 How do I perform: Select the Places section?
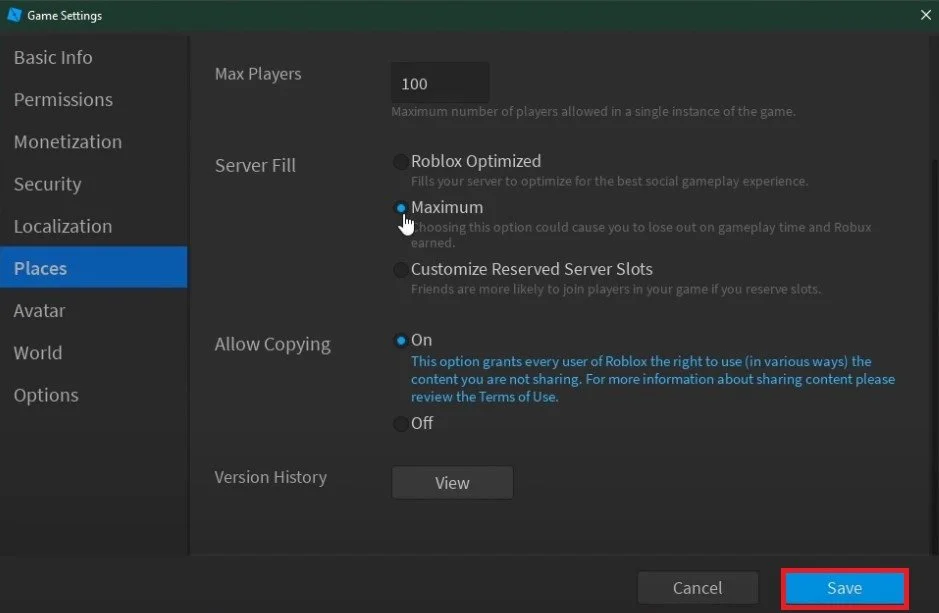[x=94, y=268]
